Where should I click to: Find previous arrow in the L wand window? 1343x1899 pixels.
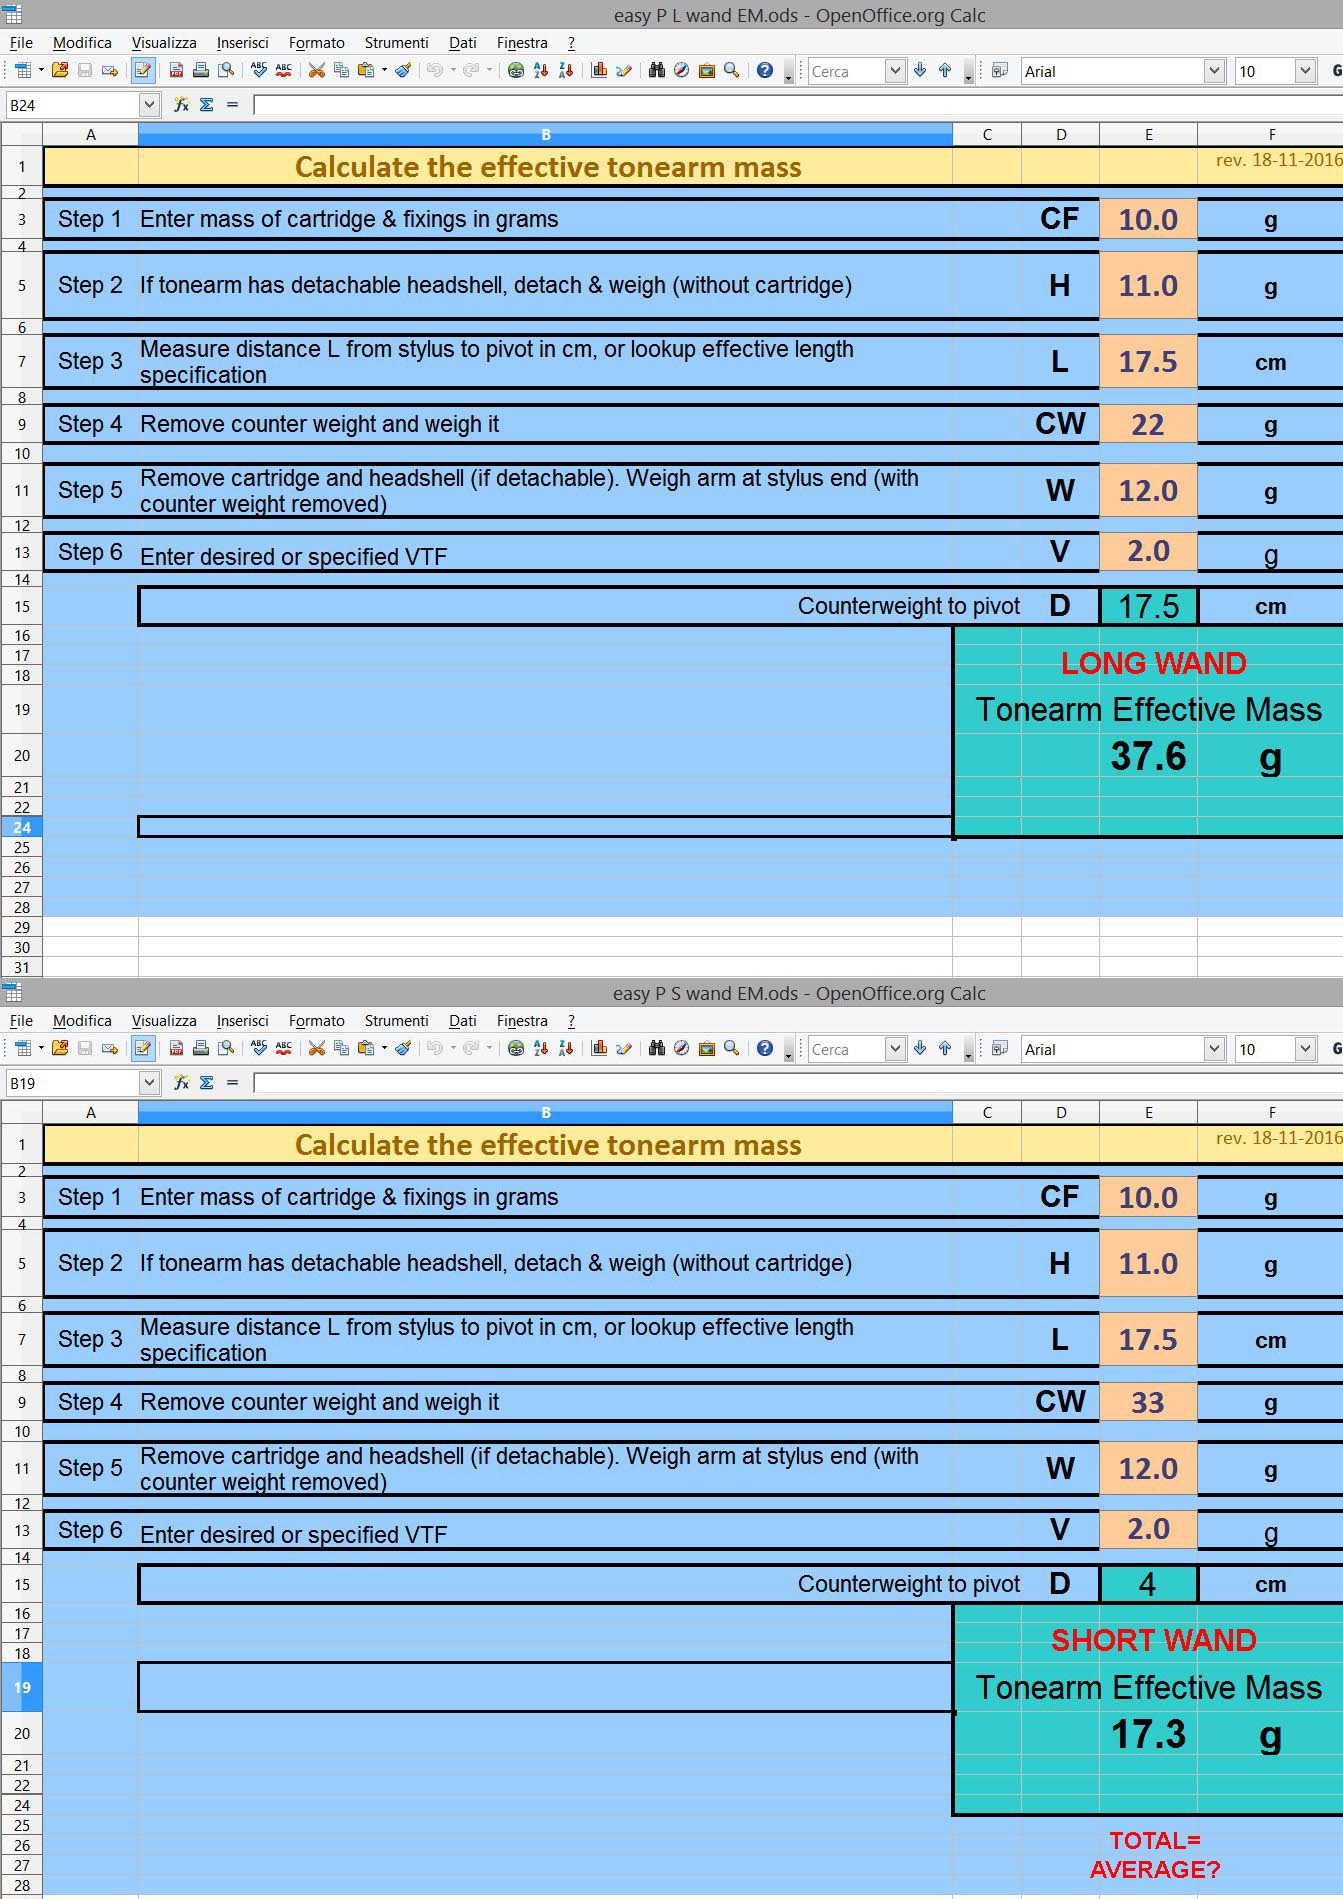[x=945, y=71]
